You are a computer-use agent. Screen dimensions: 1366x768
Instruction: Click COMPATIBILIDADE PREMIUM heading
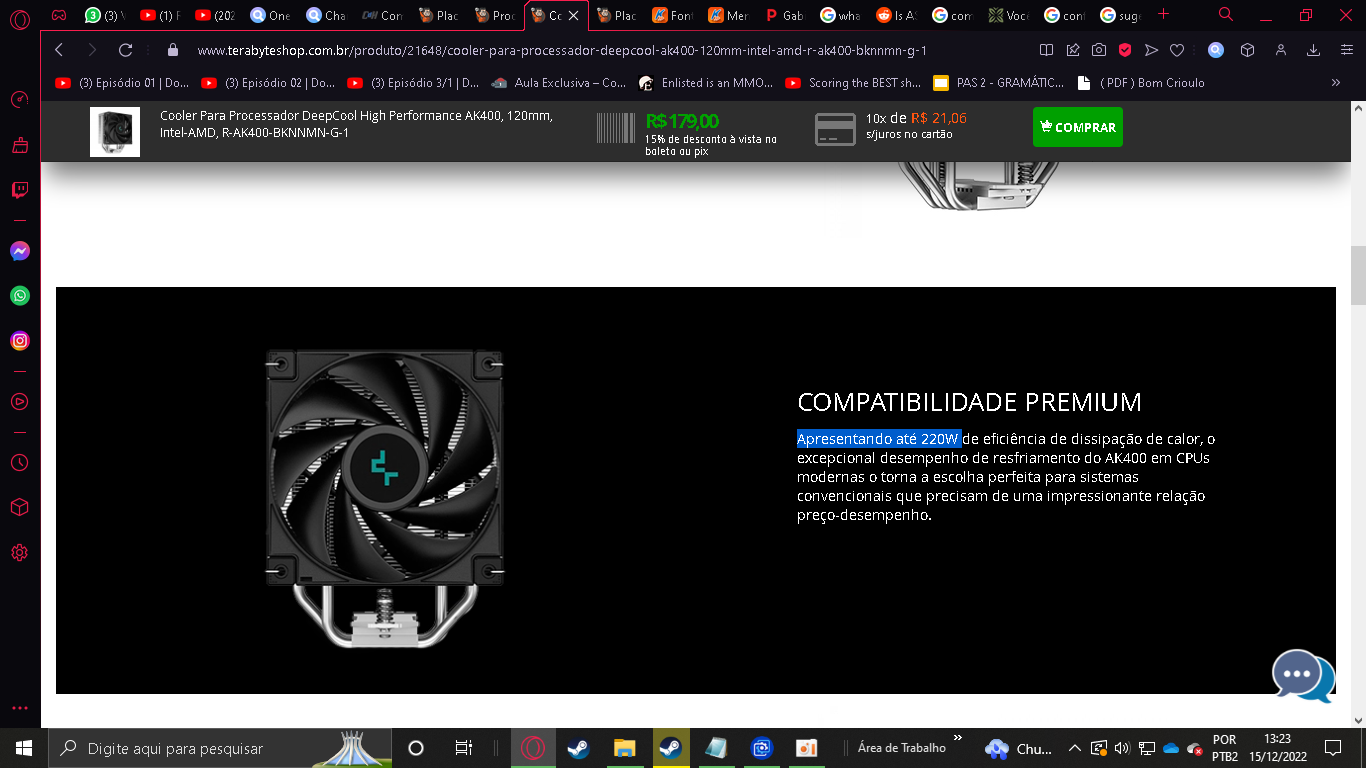coord(969,402)
